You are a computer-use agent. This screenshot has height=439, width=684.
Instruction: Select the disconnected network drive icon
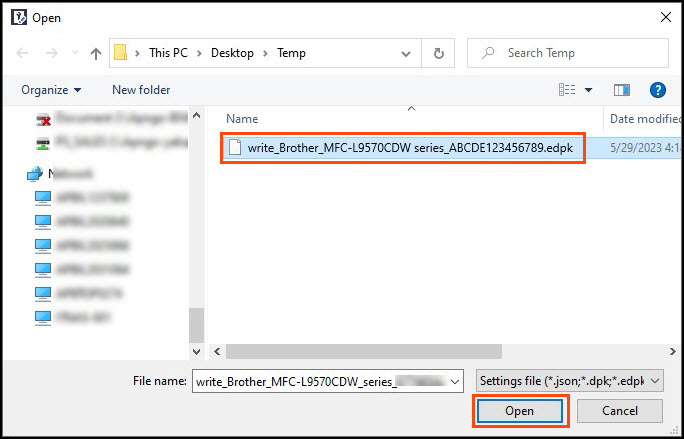tap(43, 120)
